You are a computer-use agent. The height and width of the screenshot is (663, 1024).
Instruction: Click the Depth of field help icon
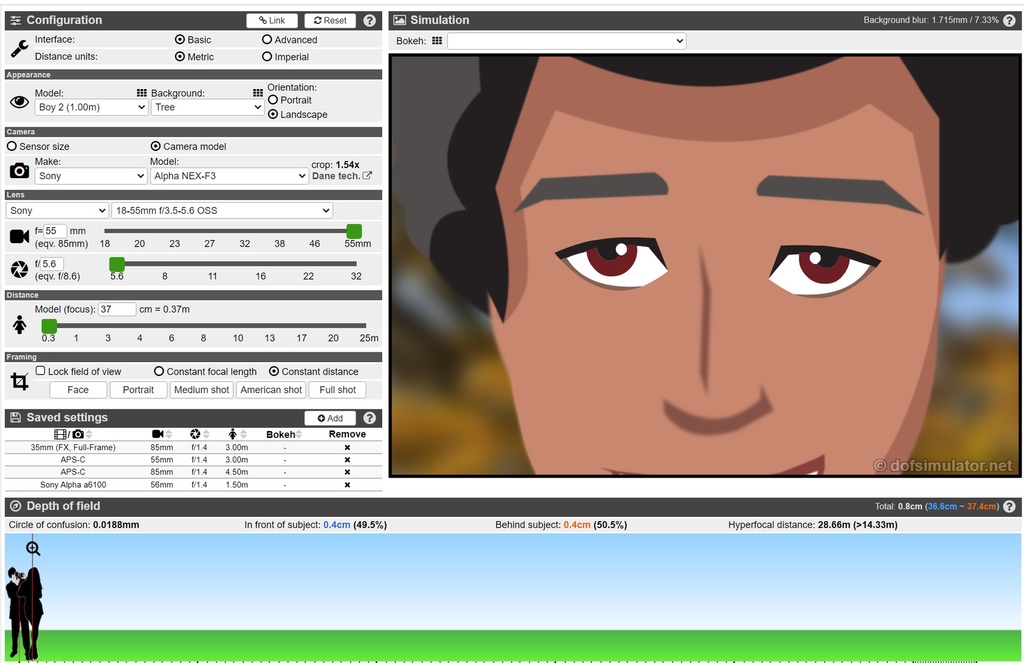pyautogui.click(x=1009, y=507)
